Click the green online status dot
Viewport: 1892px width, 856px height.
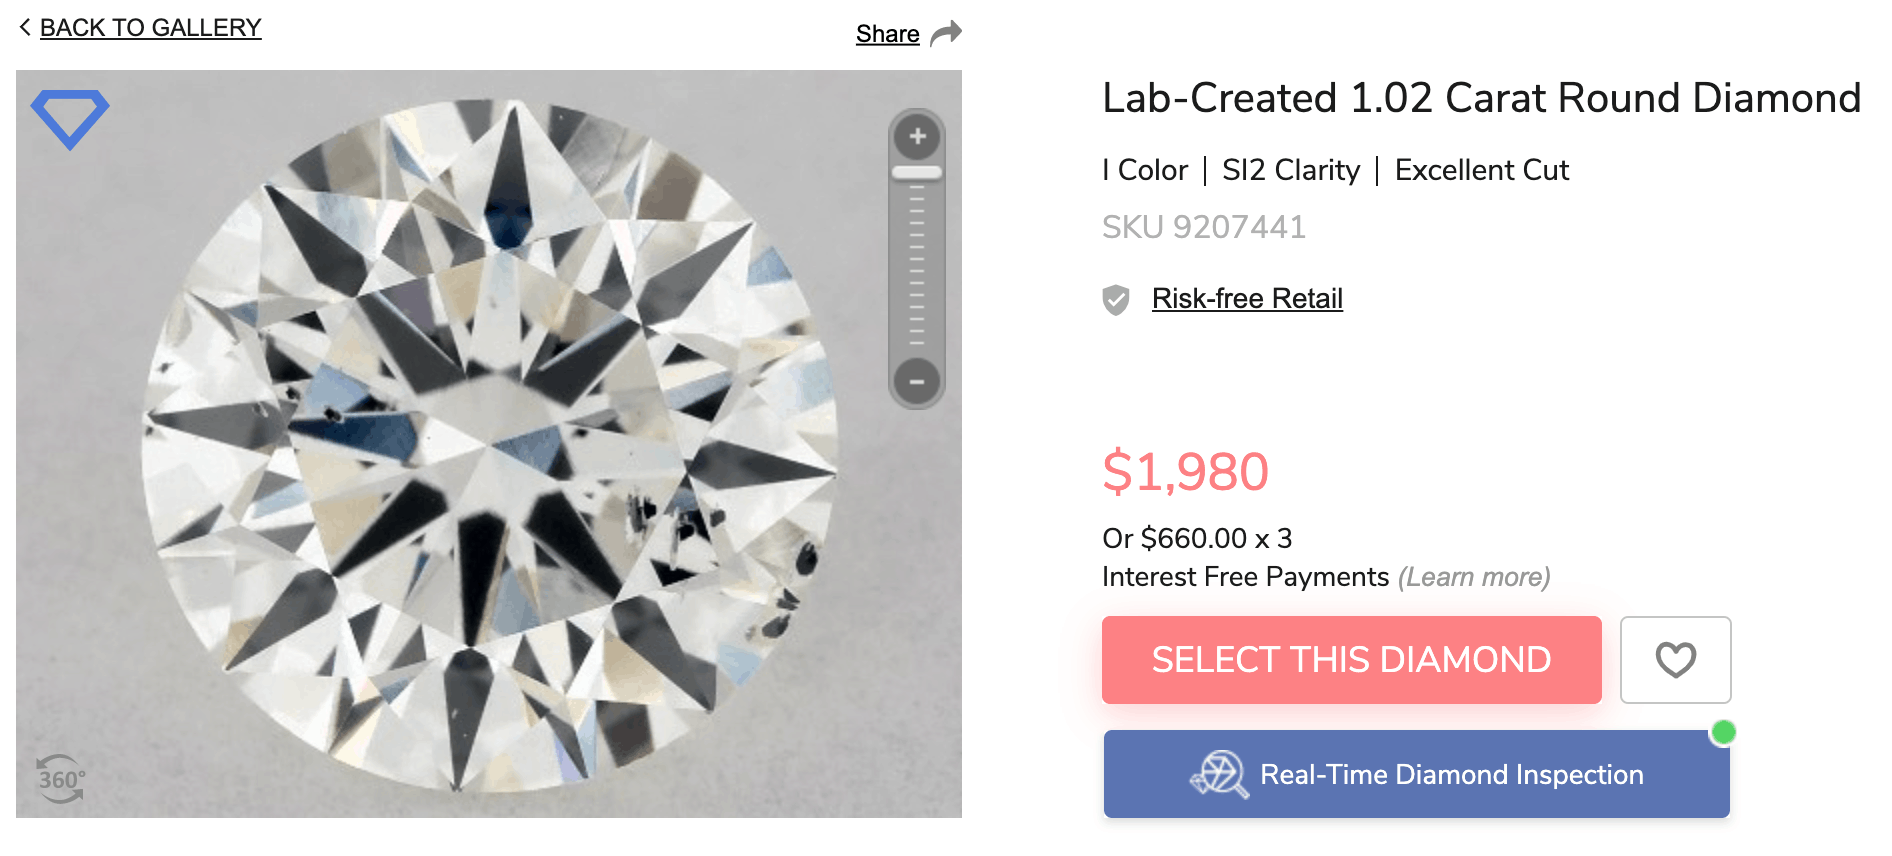[x=1723, y=732]
